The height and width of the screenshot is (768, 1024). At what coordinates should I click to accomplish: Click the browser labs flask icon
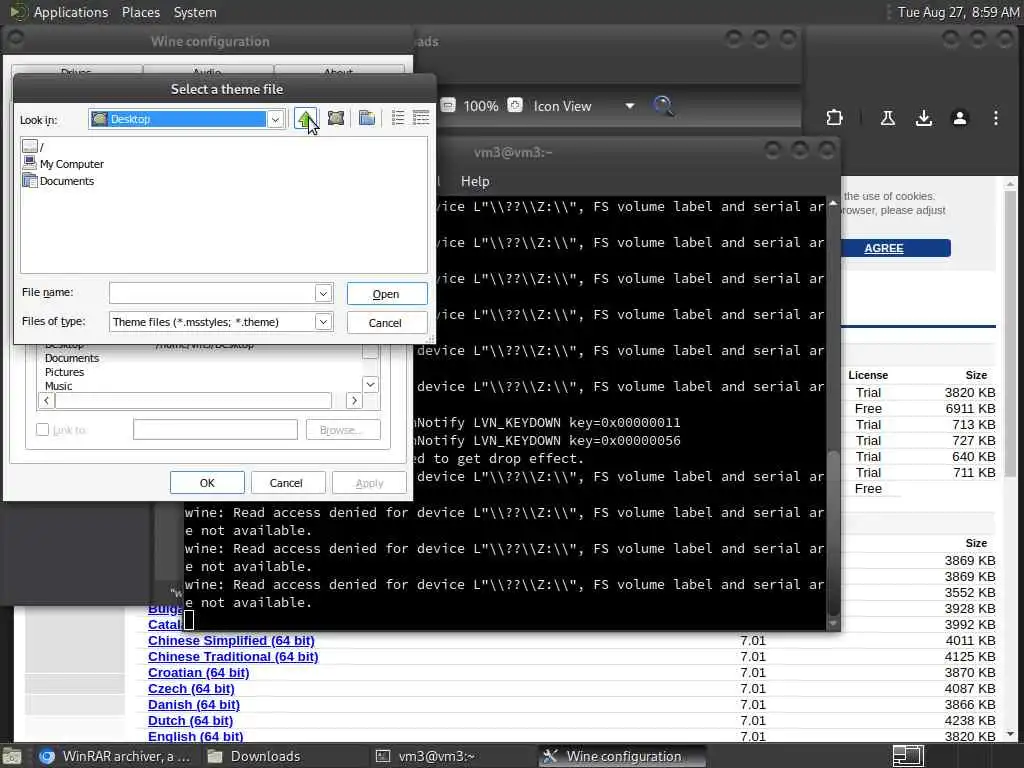(887, 118)
